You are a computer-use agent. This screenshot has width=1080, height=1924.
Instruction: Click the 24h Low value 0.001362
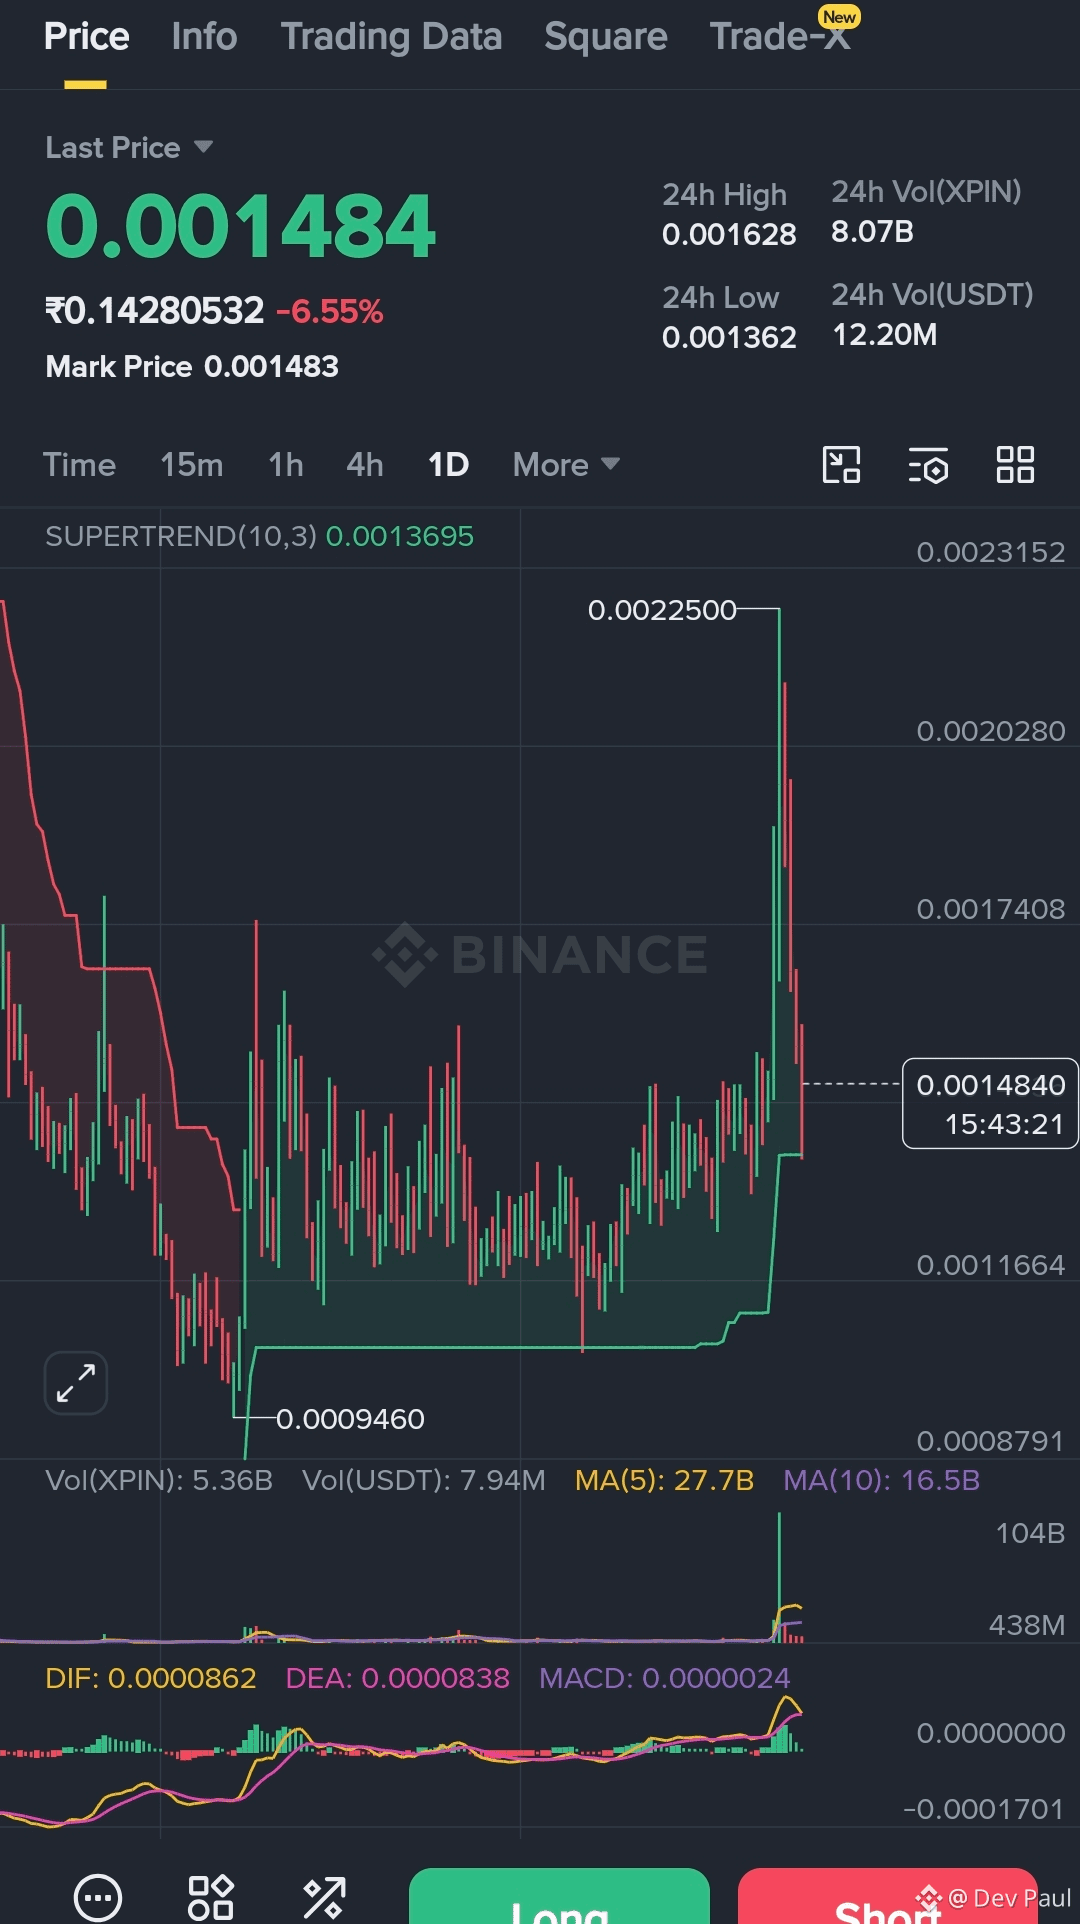729,338
